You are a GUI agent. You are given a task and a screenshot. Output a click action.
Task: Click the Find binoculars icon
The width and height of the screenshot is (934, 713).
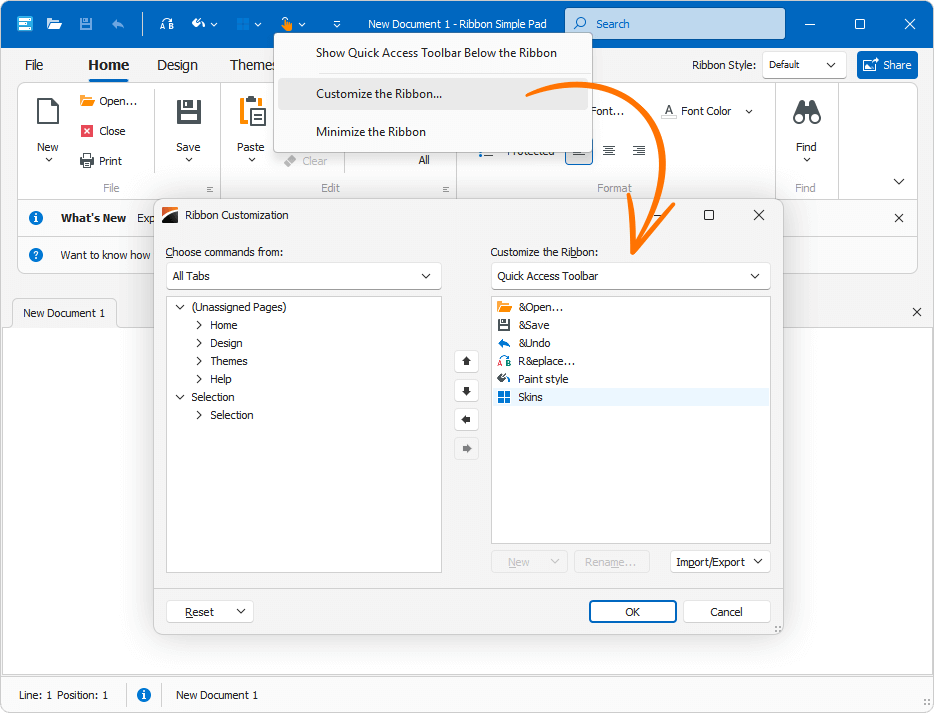[806, 112]
